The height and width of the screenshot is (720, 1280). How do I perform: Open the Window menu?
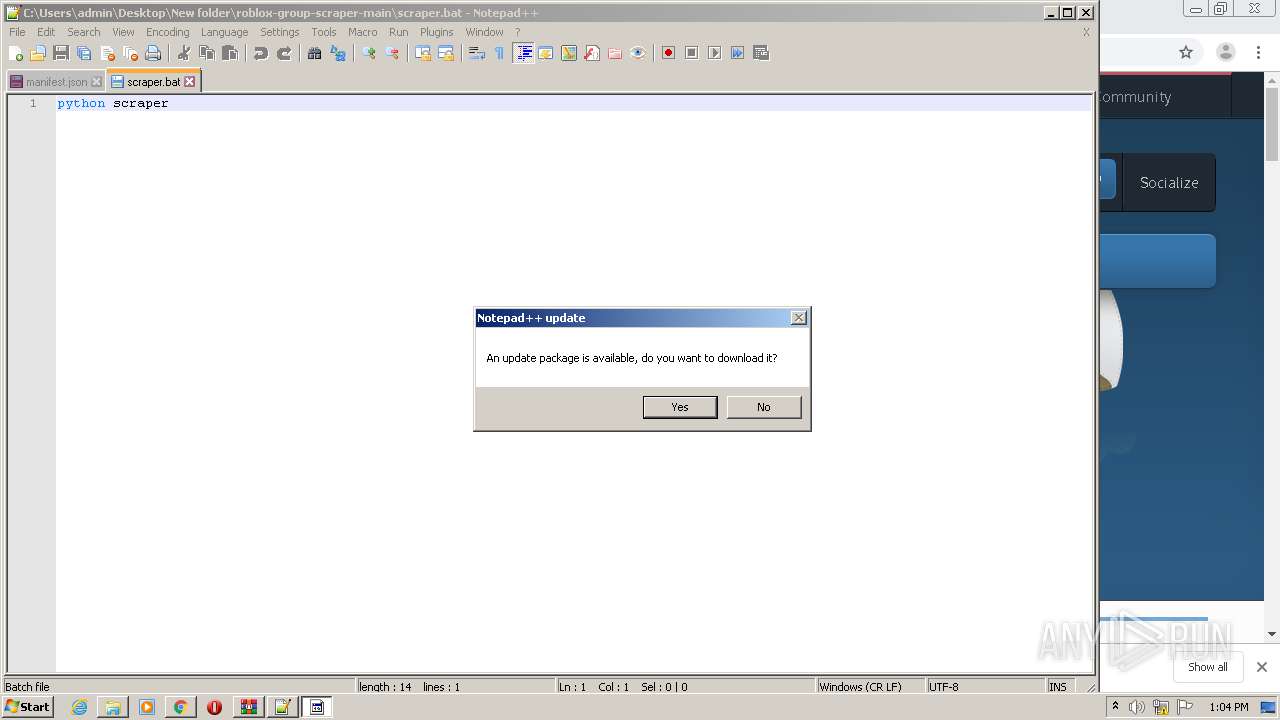[x=485, y=32]
